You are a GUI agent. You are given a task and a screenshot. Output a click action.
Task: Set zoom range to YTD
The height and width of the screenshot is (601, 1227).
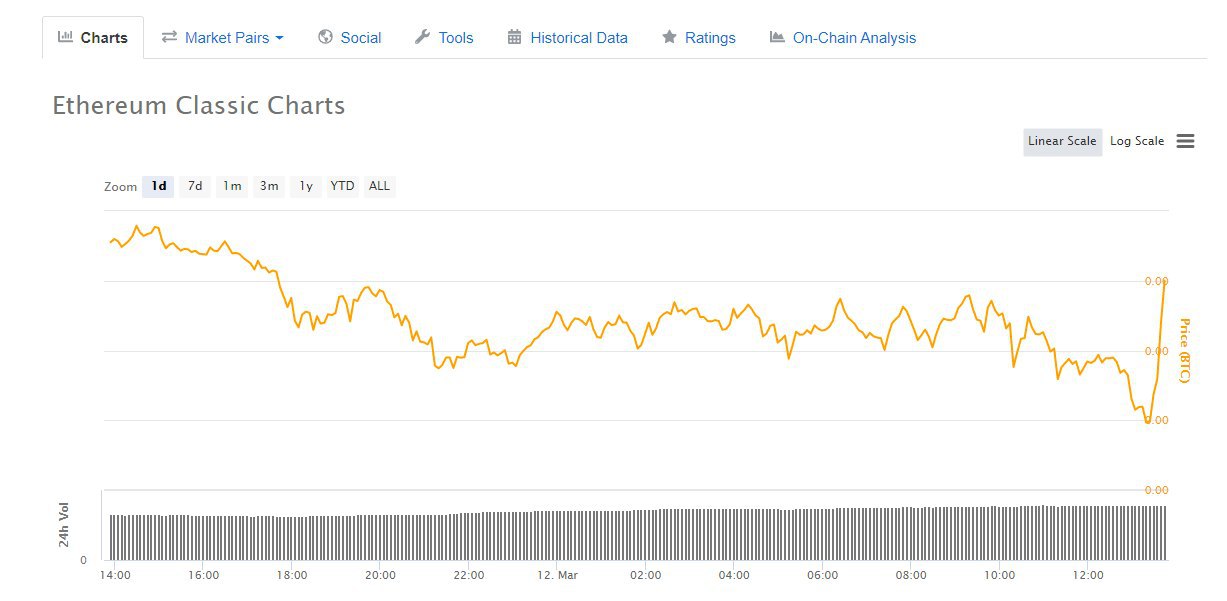point(342,186)
